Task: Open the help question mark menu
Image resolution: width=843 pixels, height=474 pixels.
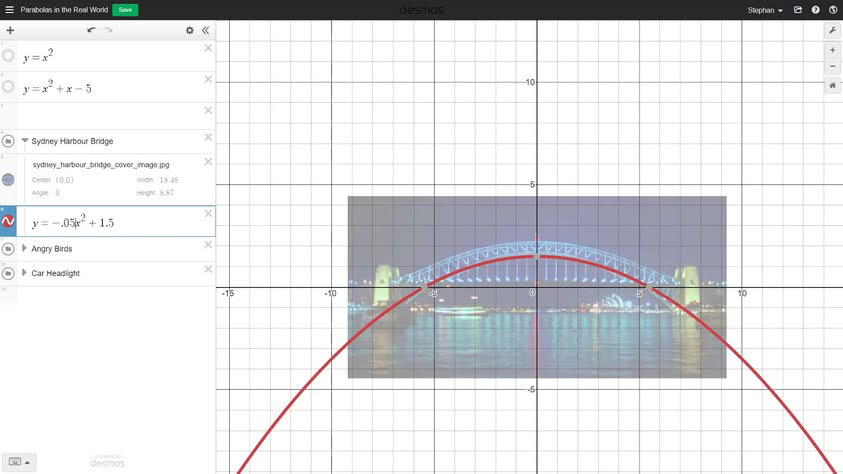Action: 816,10
